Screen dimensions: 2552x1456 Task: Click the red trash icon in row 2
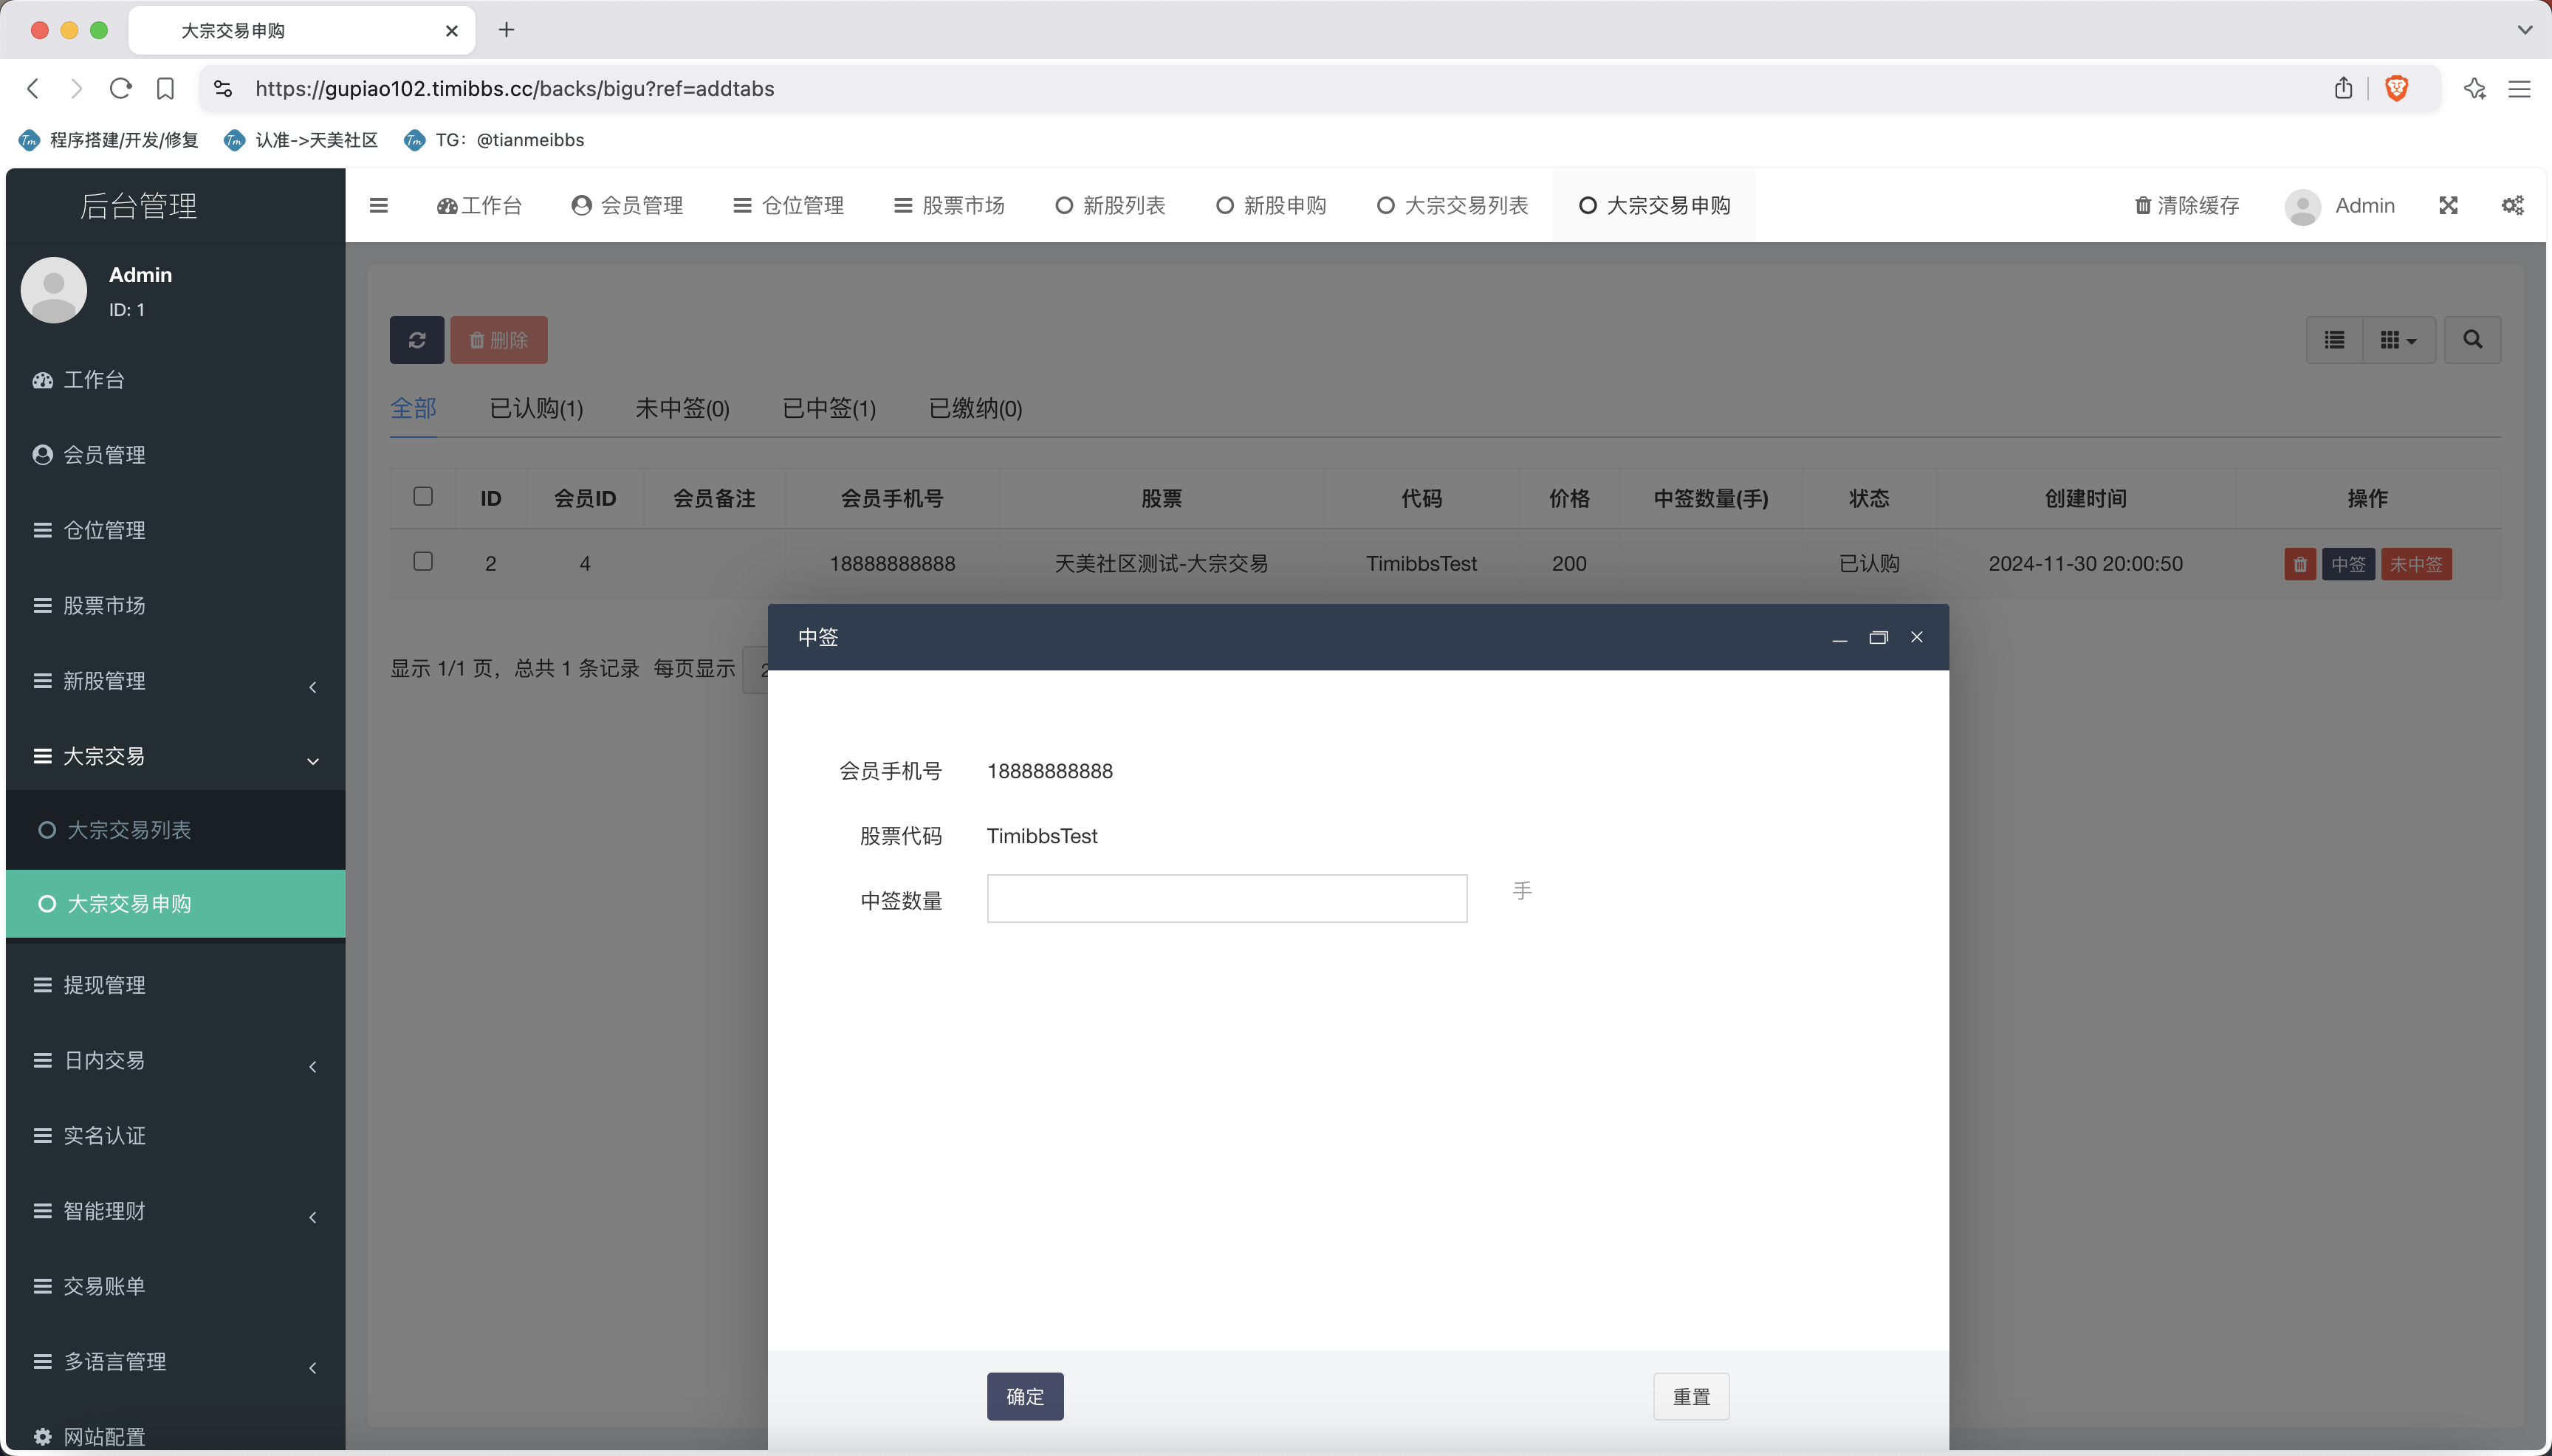click(x=2299, y=564)
